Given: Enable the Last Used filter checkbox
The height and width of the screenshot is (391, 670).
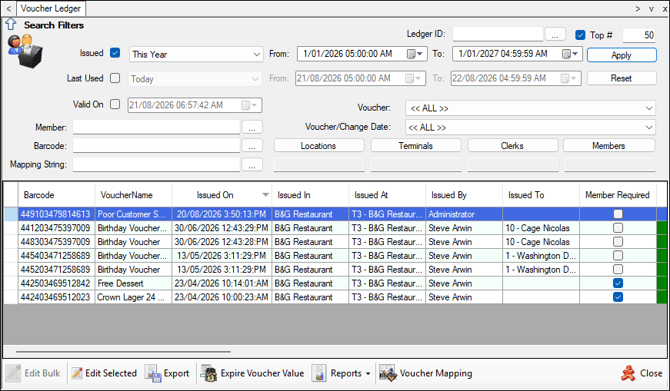Looking at the screenshot, I should [x=115, y=78].
